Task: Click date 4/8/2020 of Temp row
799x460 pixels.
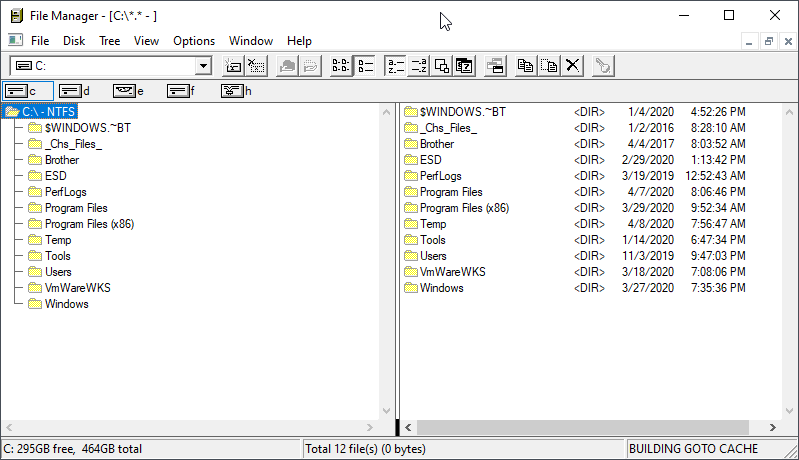Action: pyautogui.click(x=651, y=224)
